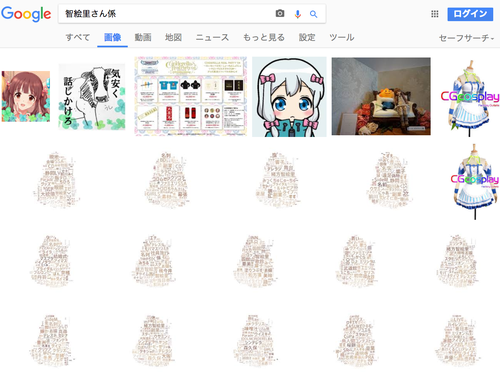Expand the もっと見る menu
Screen dimensions: 500x372
click(x=264, y=37)
